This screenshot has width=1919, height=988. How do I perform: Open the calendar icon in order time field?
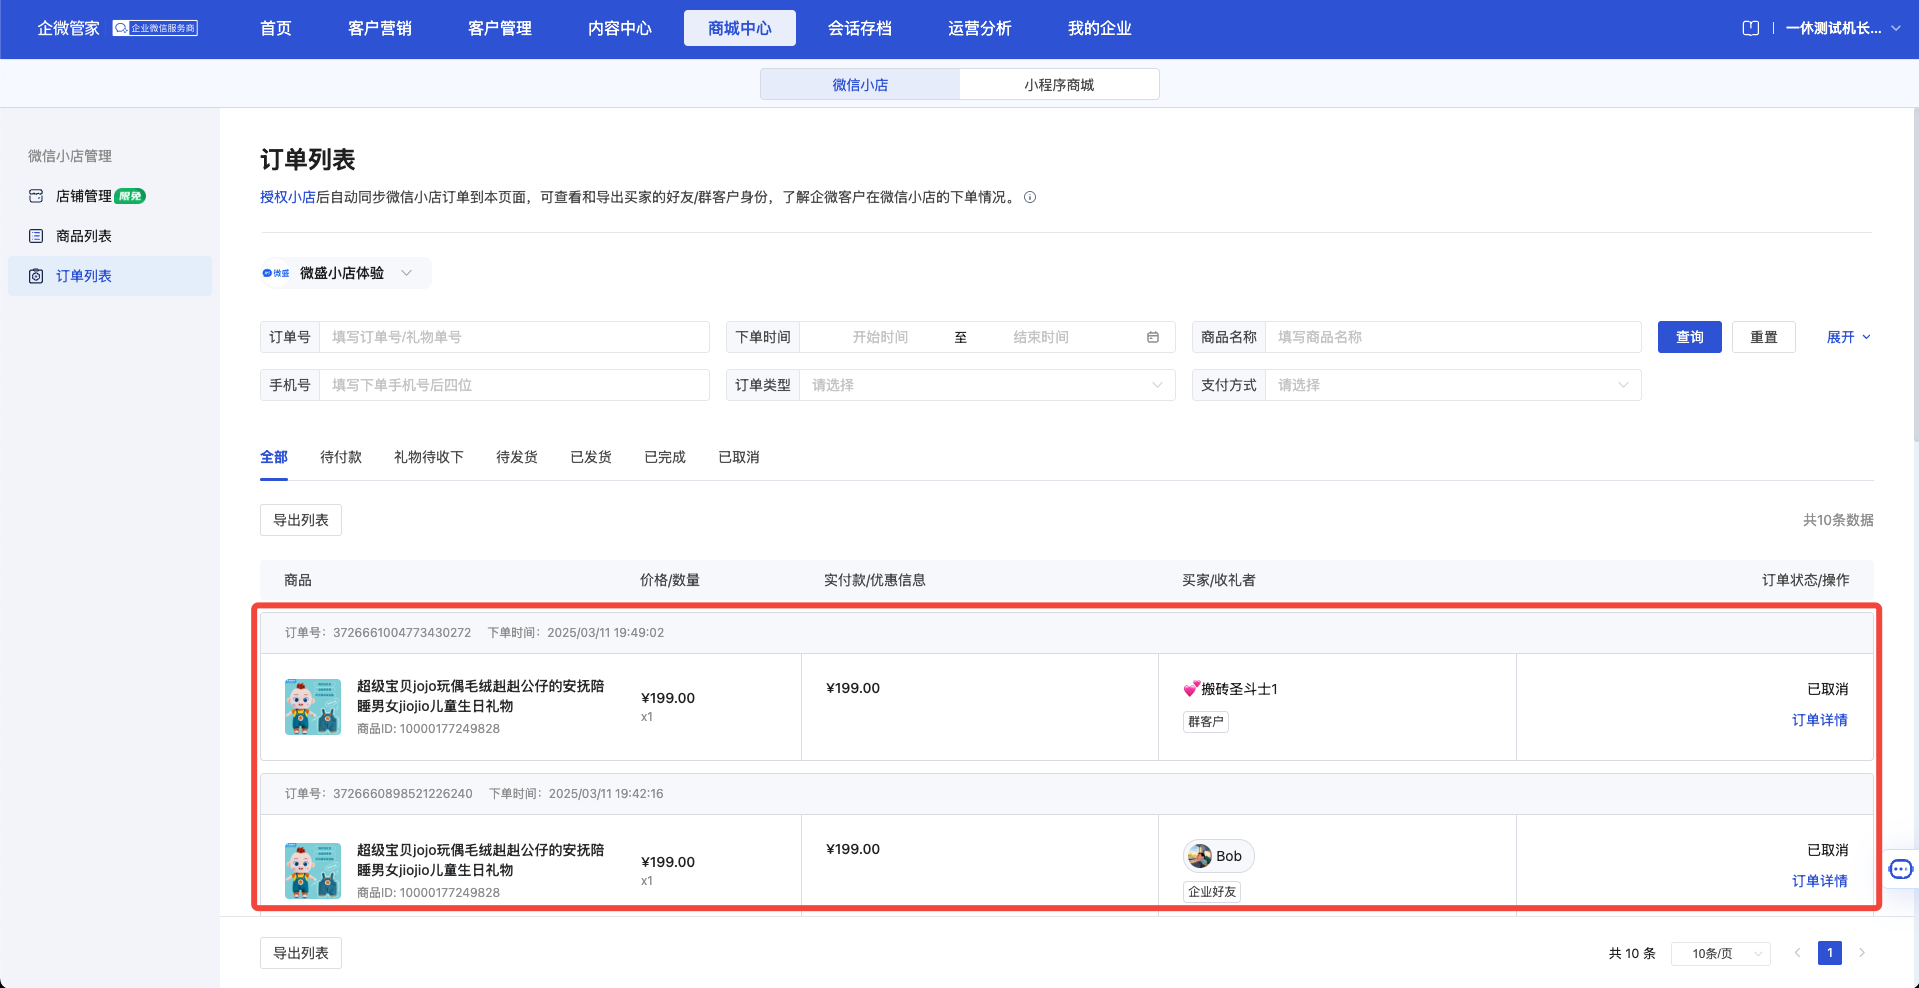1153,337
